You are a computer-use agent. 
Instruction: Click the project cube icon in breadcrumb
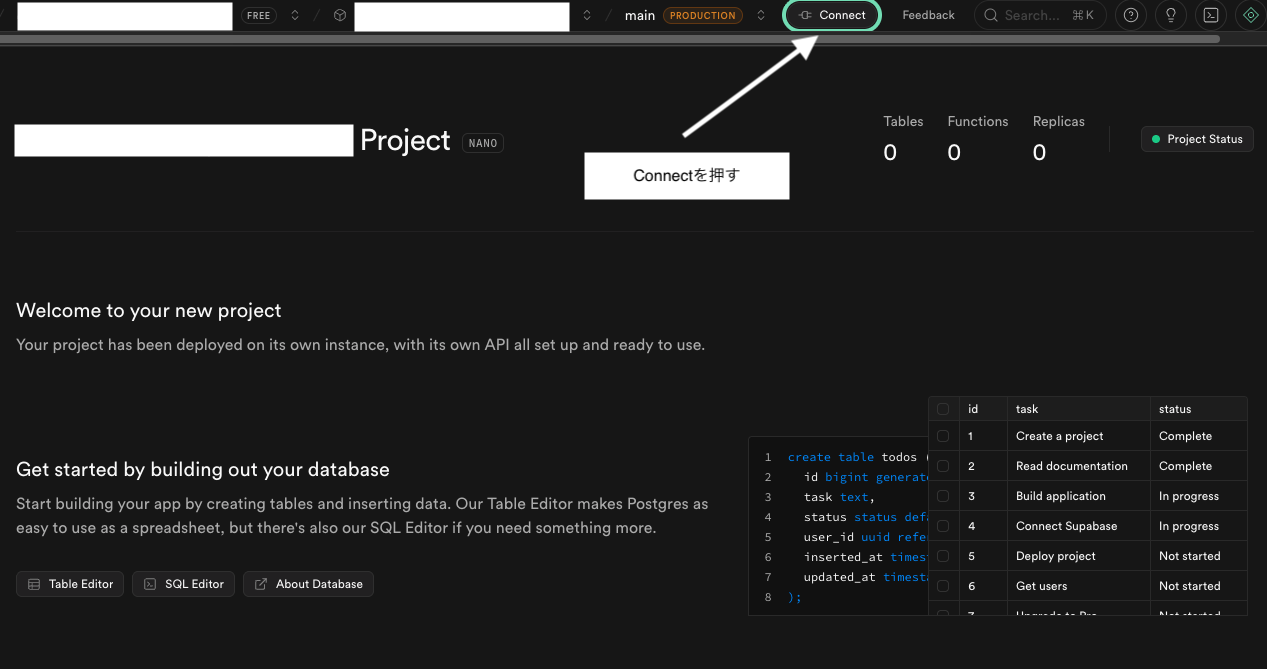[340, 15]
